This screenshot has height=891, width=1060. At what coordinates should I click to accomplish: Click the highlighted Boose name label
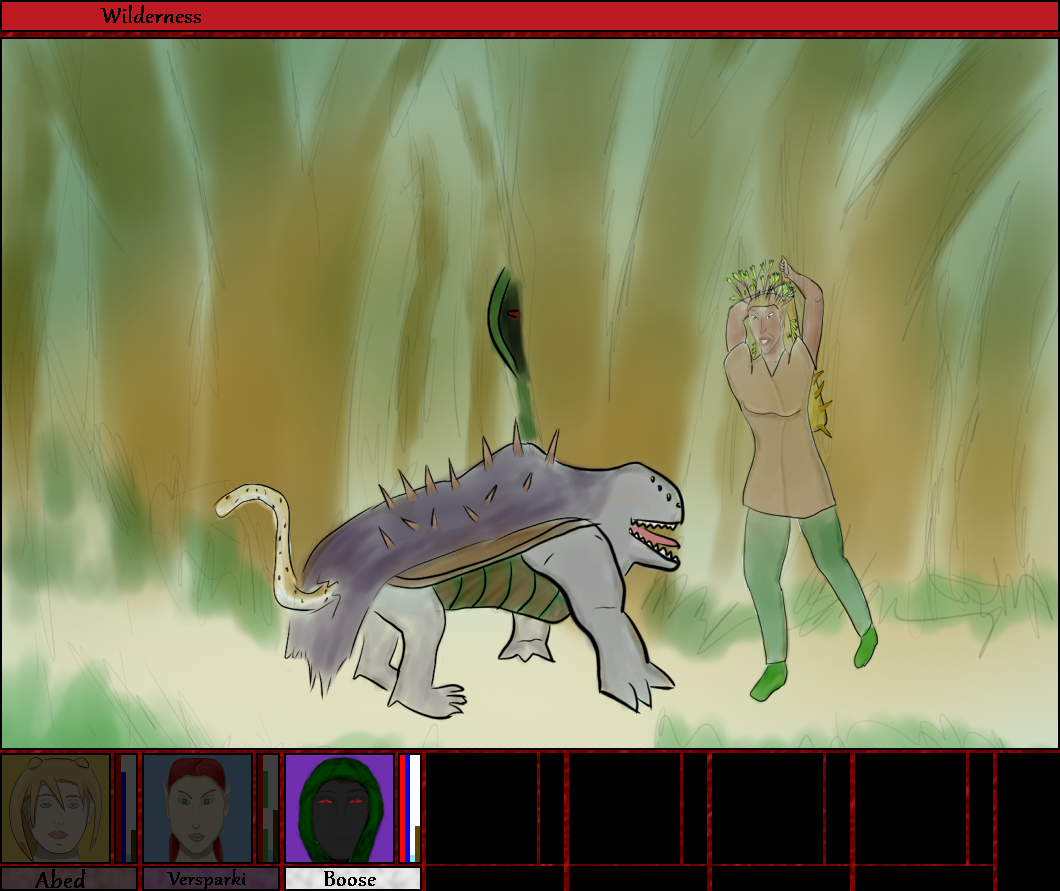click(x=352, y=879)
